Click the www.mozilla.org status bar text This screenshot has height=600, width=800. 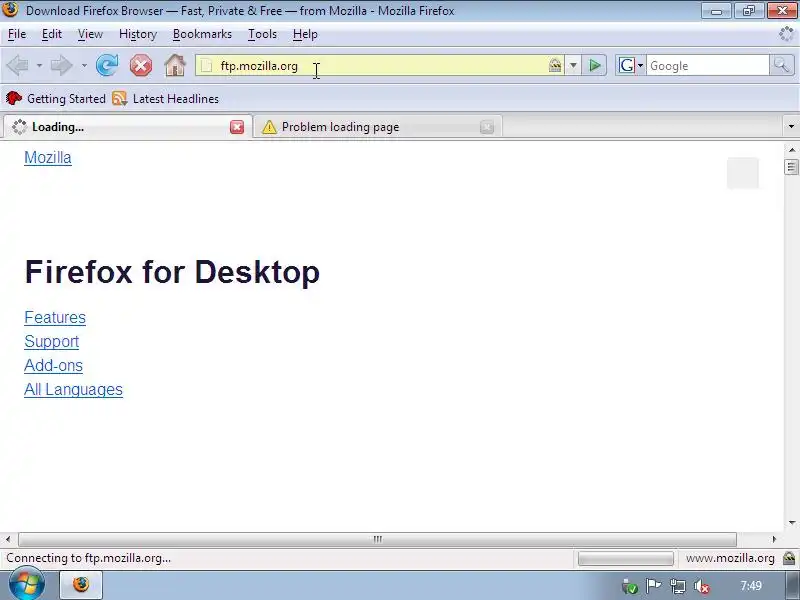click(x=730, y=558)
